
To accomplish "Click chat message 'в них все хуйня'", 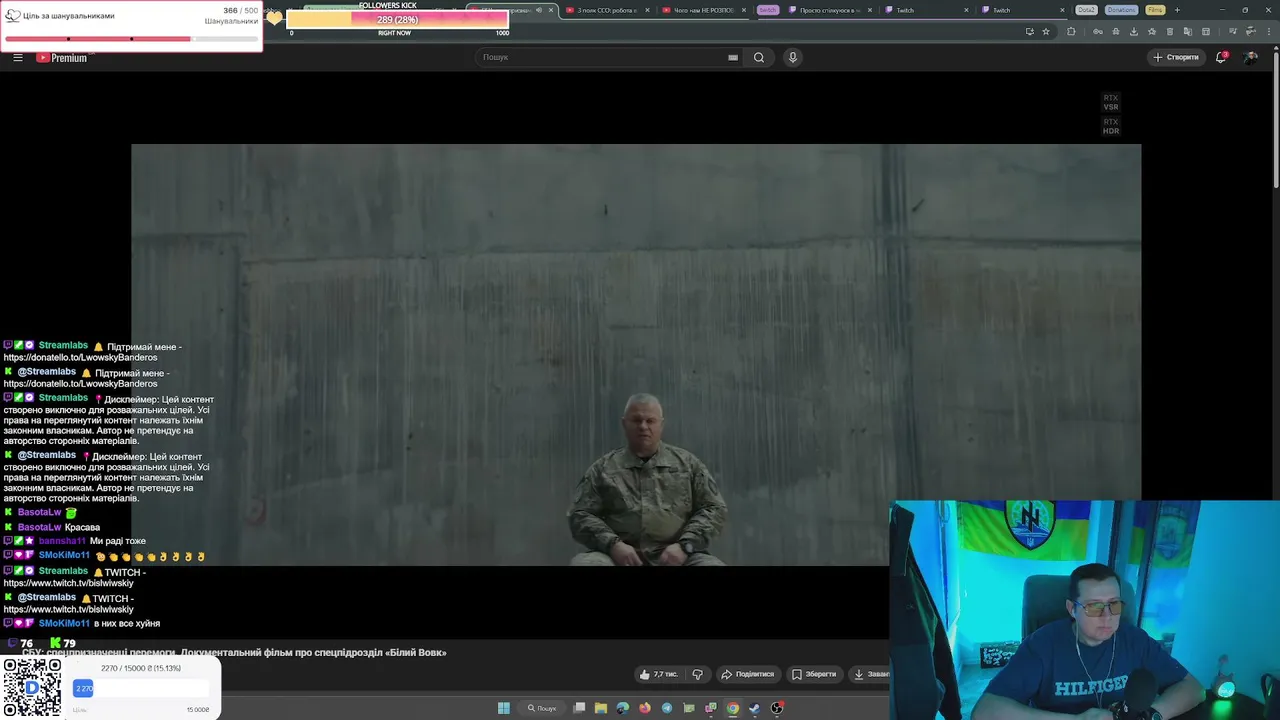I will (126, 623).
